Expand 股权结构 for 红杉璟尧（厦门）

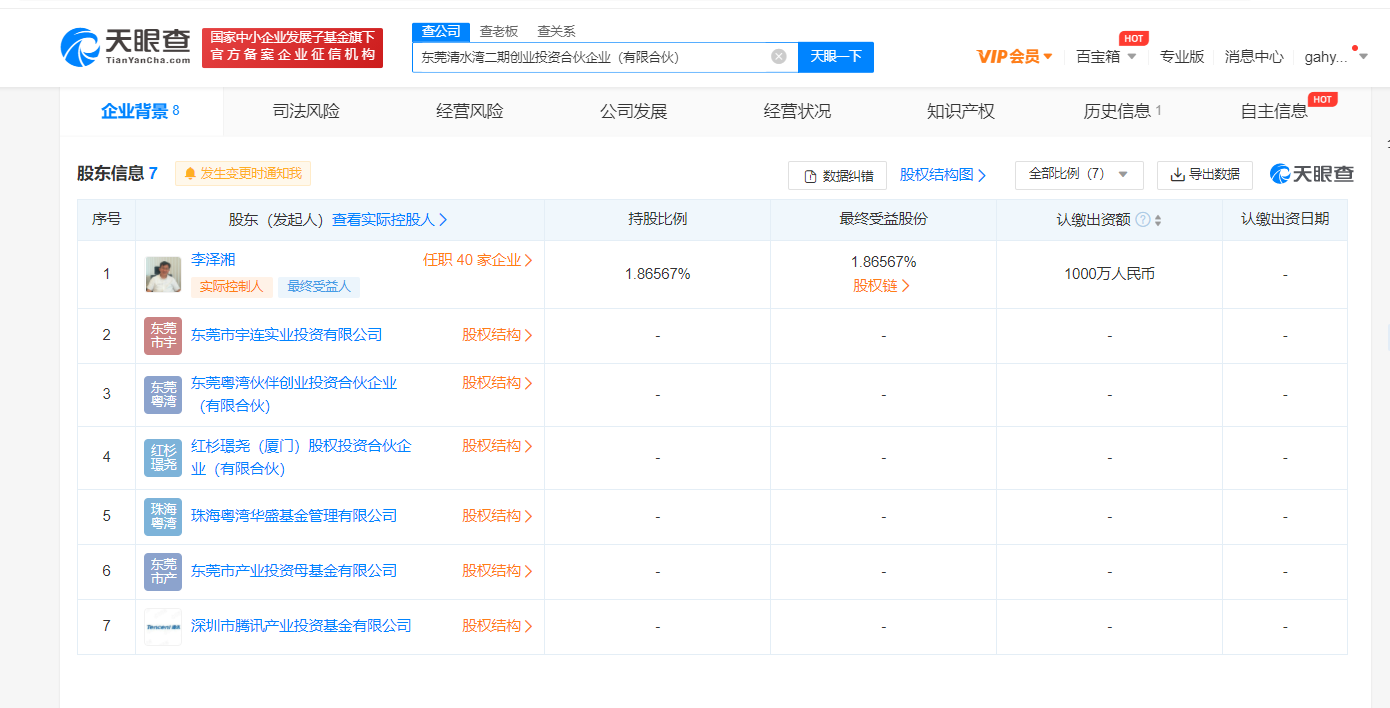pos(498,446)
